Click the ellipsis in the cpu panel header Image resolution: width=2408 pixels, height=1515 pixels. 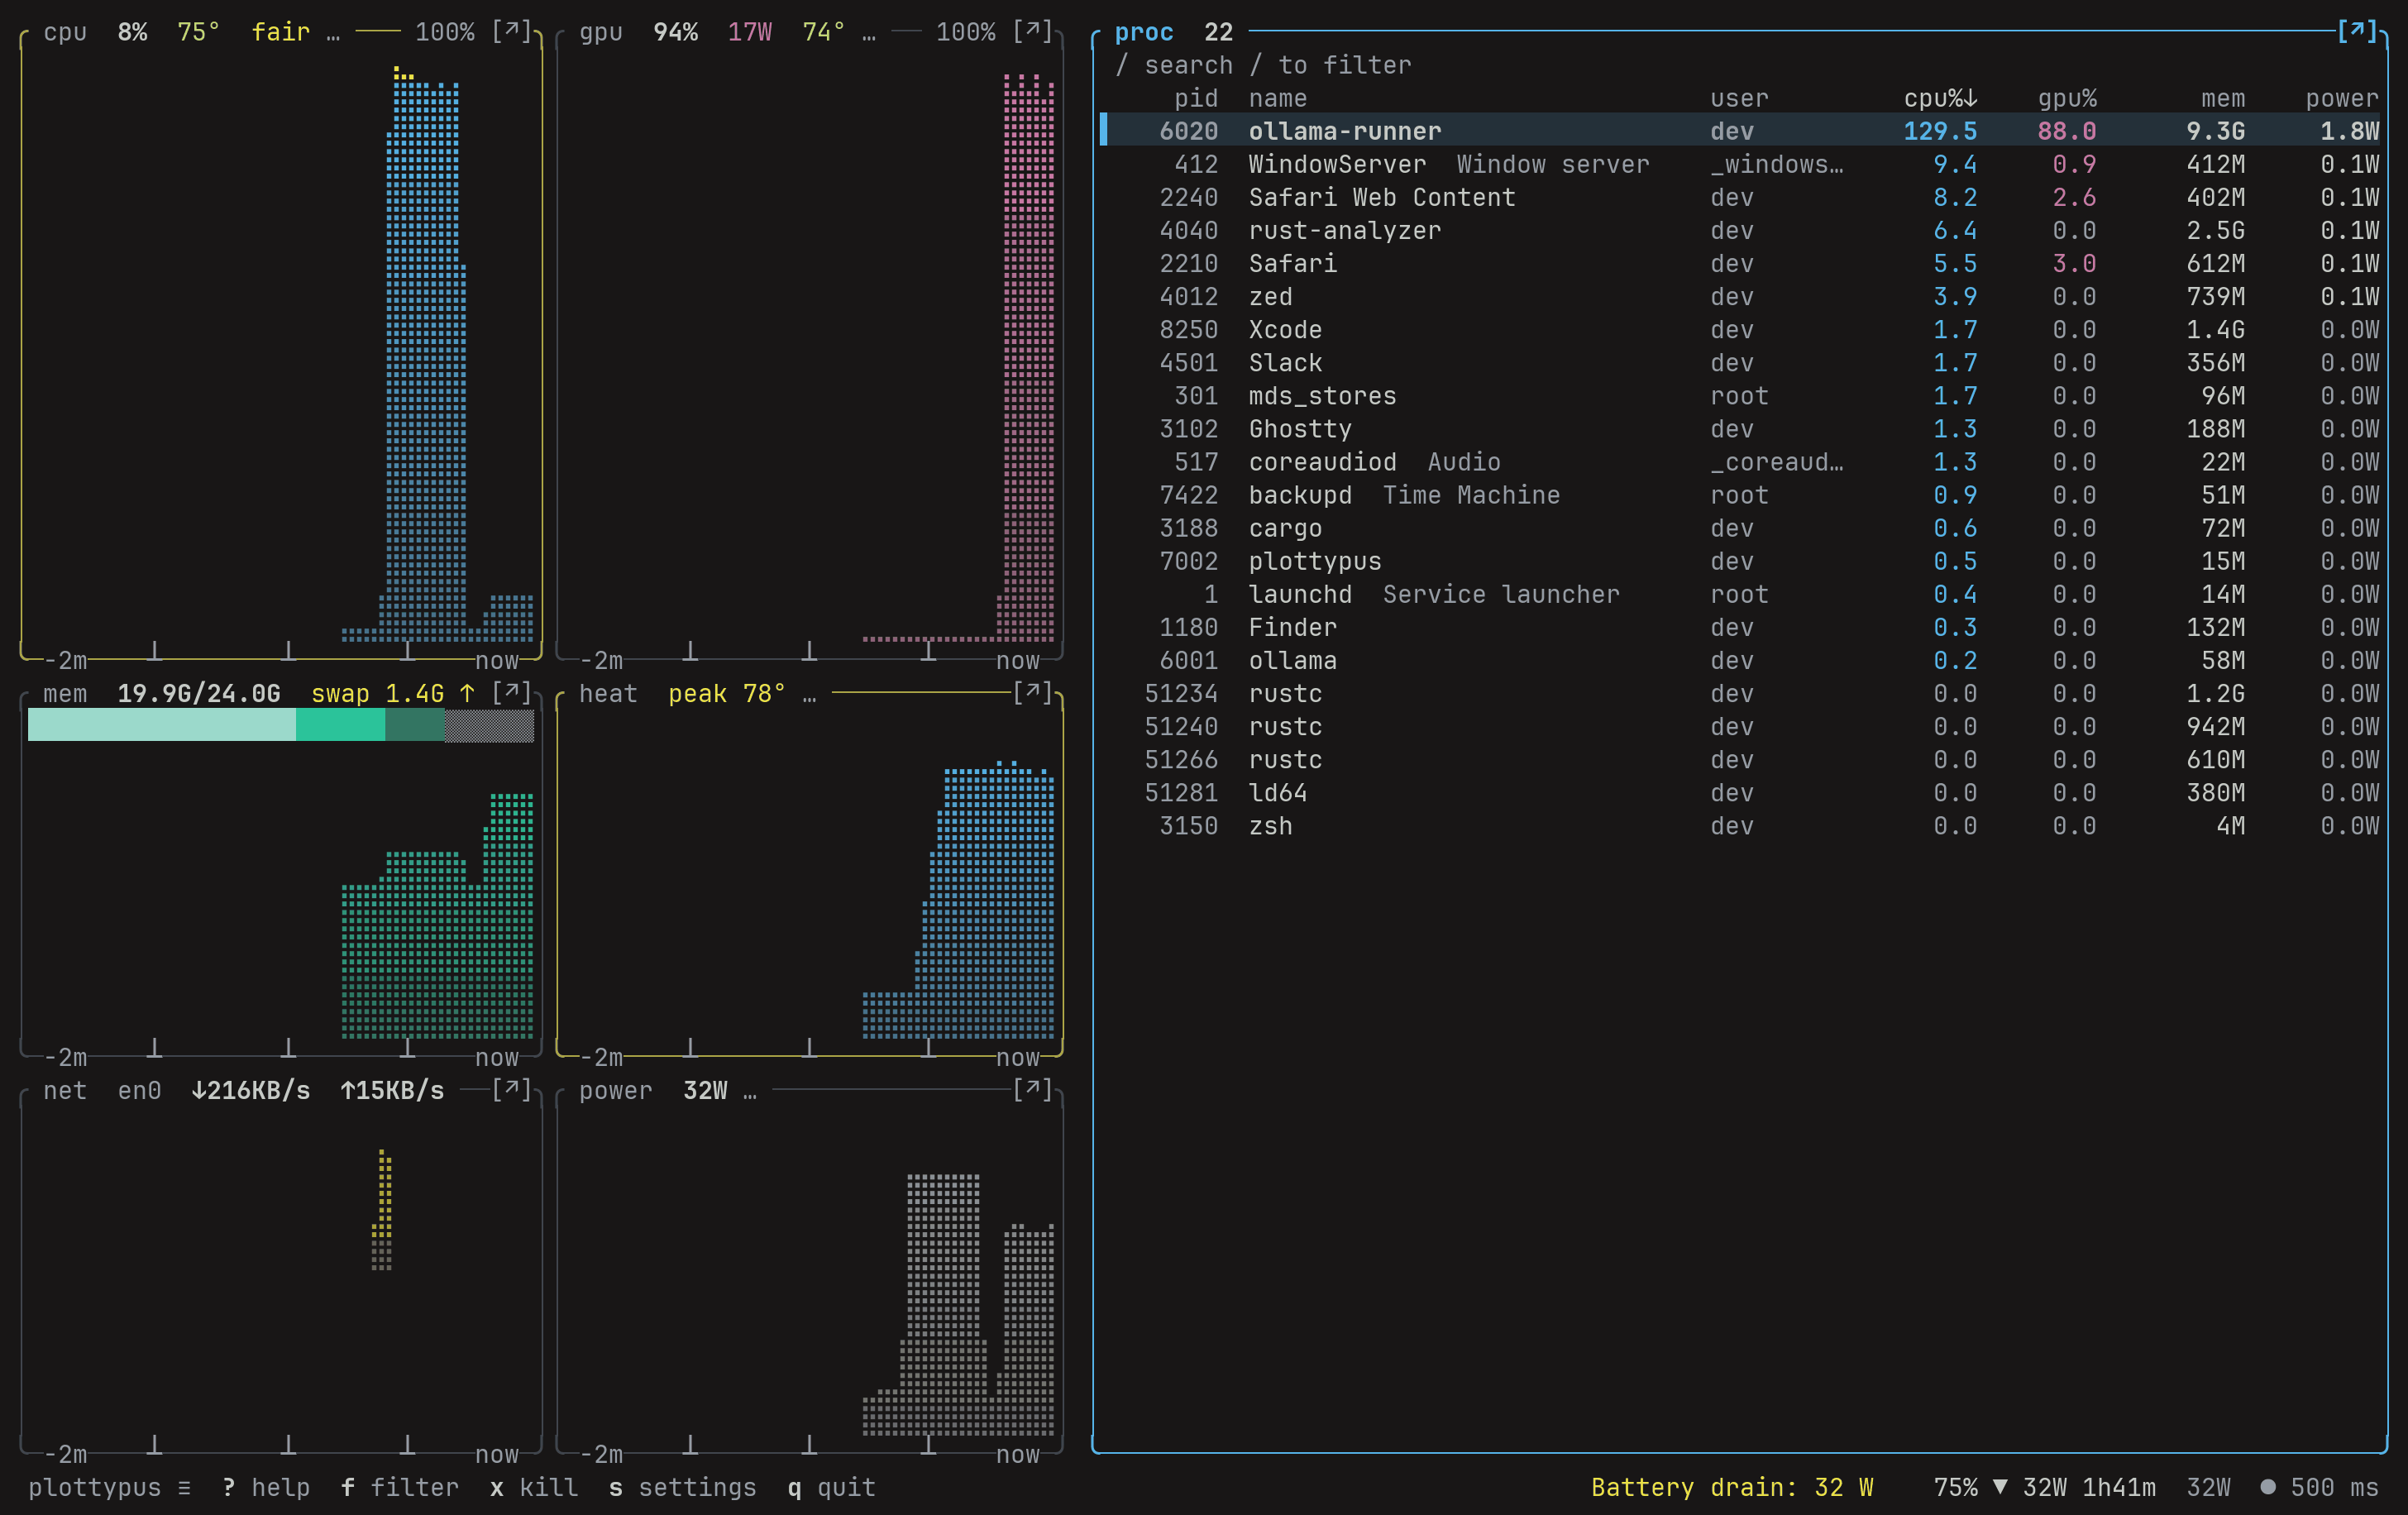pos(333,36)
